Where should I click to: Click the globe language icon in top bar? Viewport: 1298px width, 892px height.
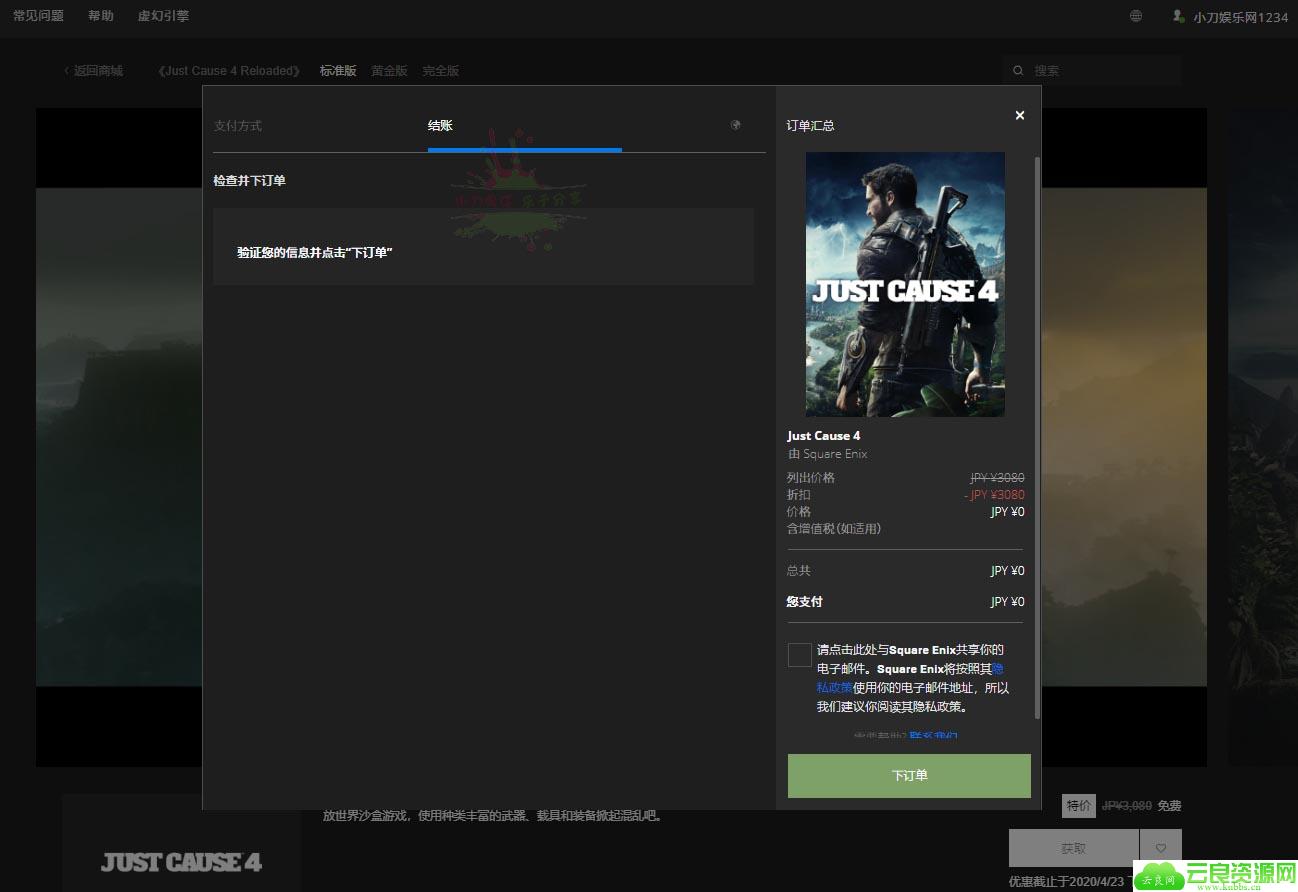[x=1135, y=16]
